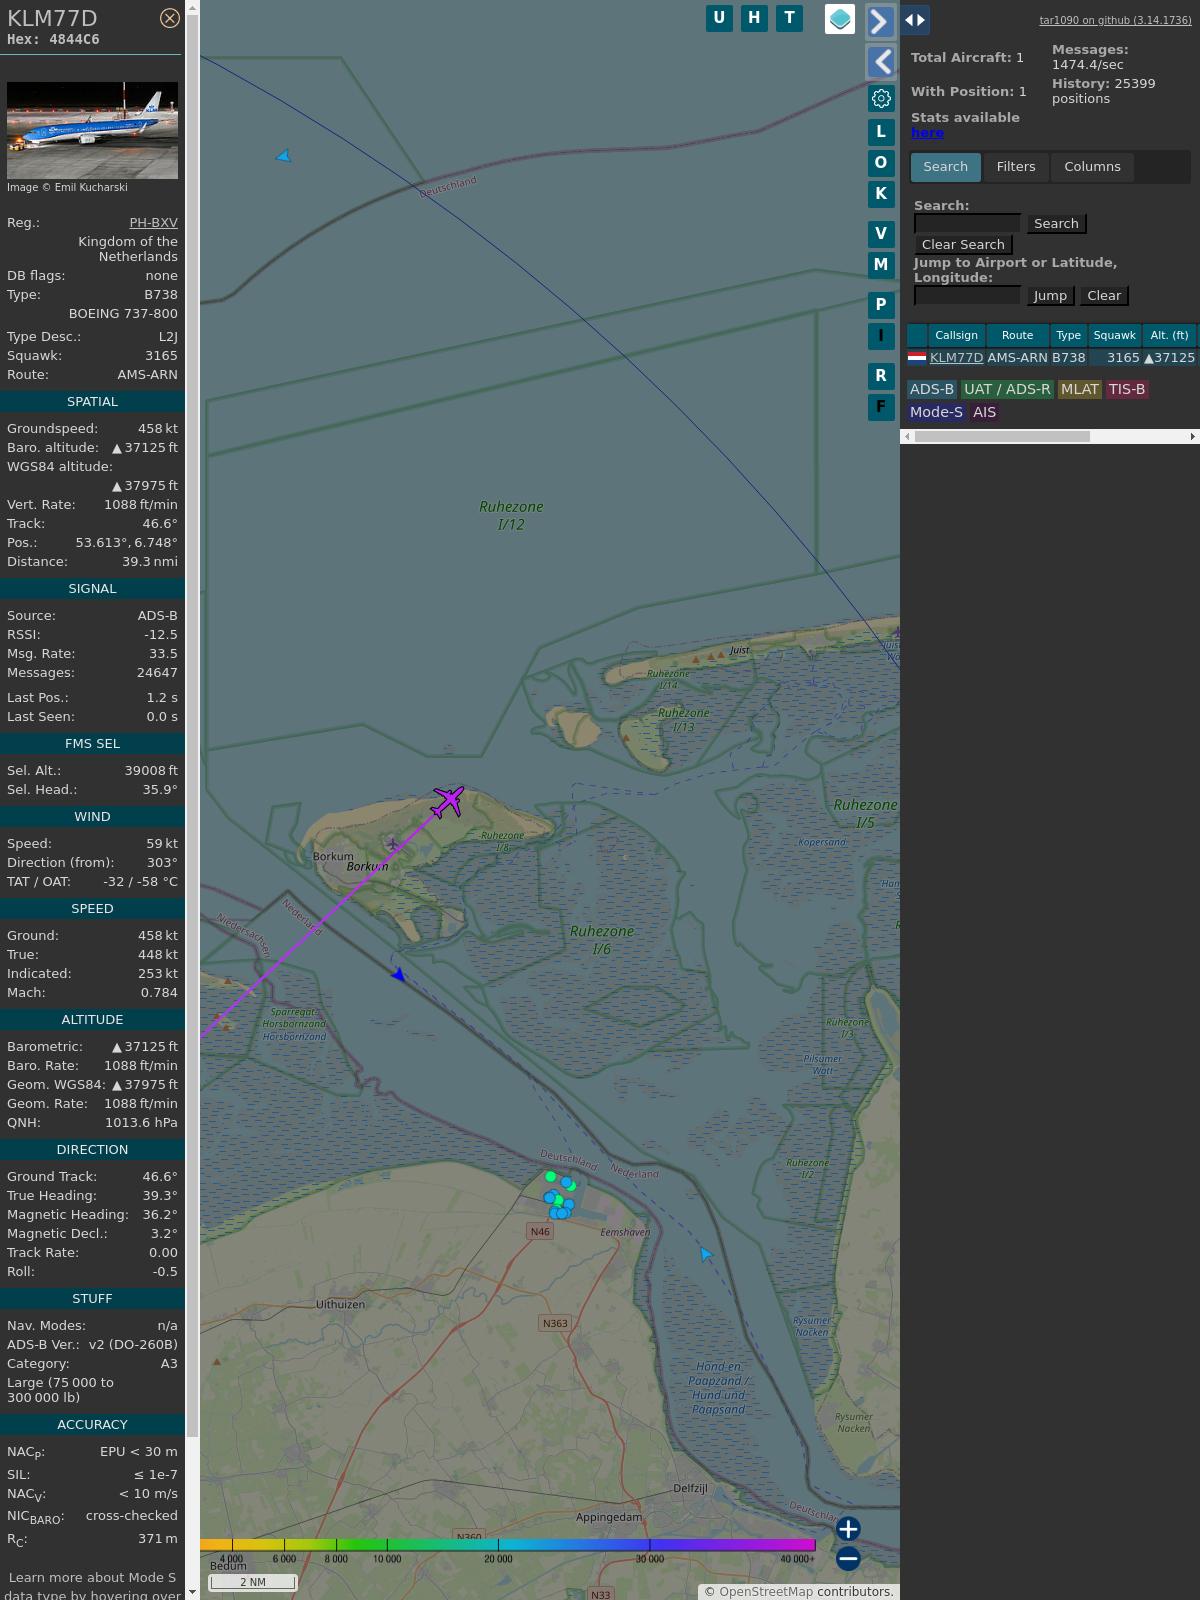Screen dimensions: 1200x1600
Task: Toggle the AIS source legend
Action: (985, 413)
